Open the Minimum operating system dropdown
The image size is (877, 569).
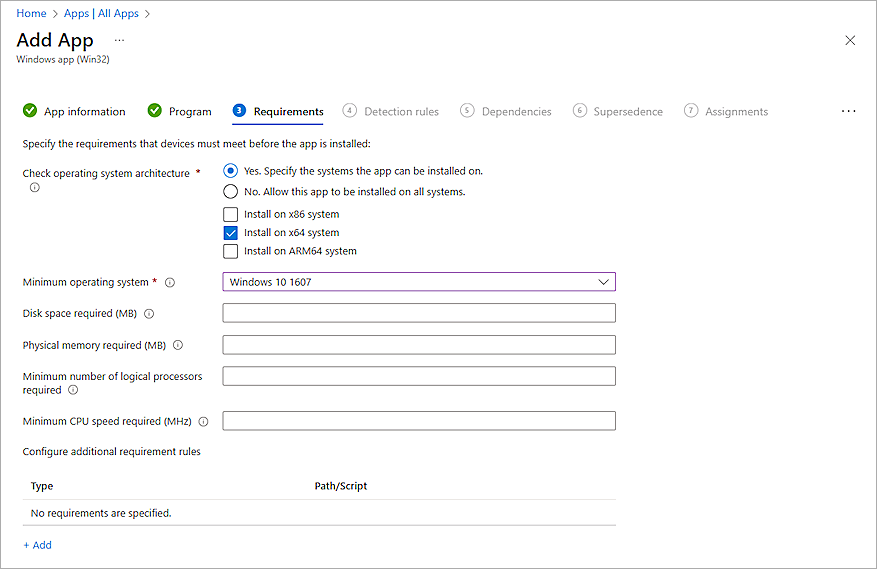click(x=419, y=282)
